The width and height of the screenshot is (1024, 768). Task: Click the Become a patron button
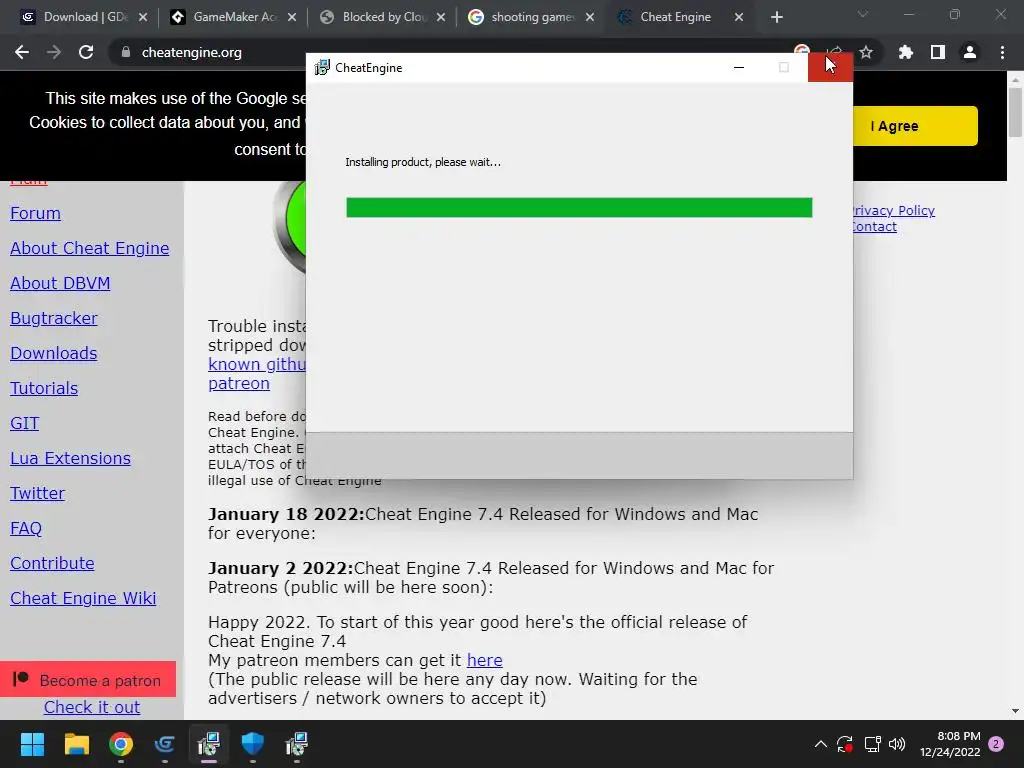(88, 680)
